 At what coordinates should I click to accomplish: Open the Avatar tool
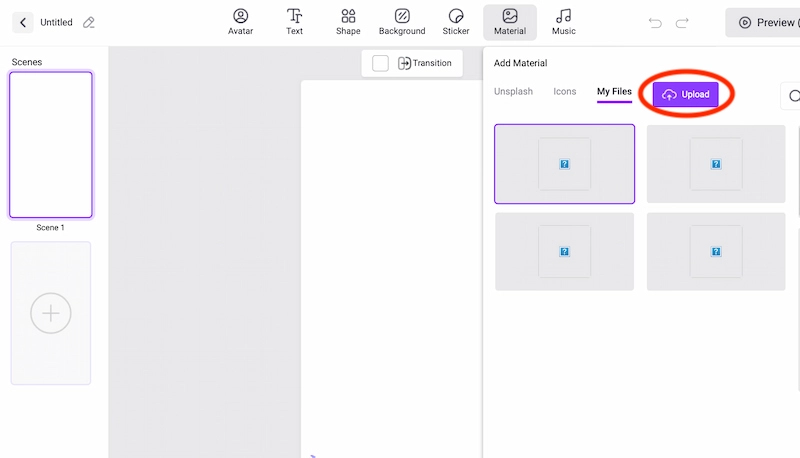pyautogui.click(x=240, y=22)
